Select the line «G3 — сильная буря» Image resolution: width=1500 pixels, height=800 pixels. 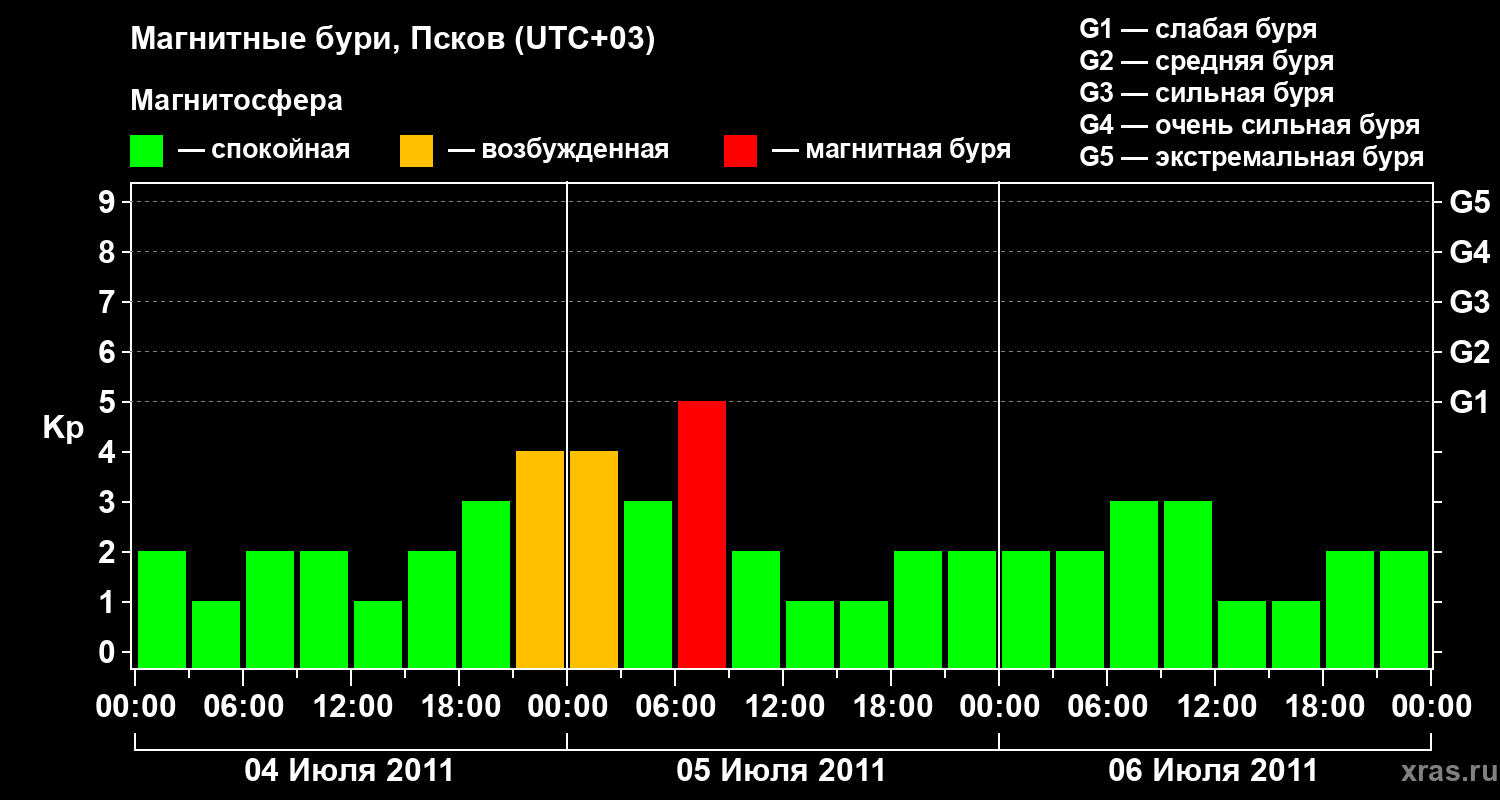pos(1206,93)
